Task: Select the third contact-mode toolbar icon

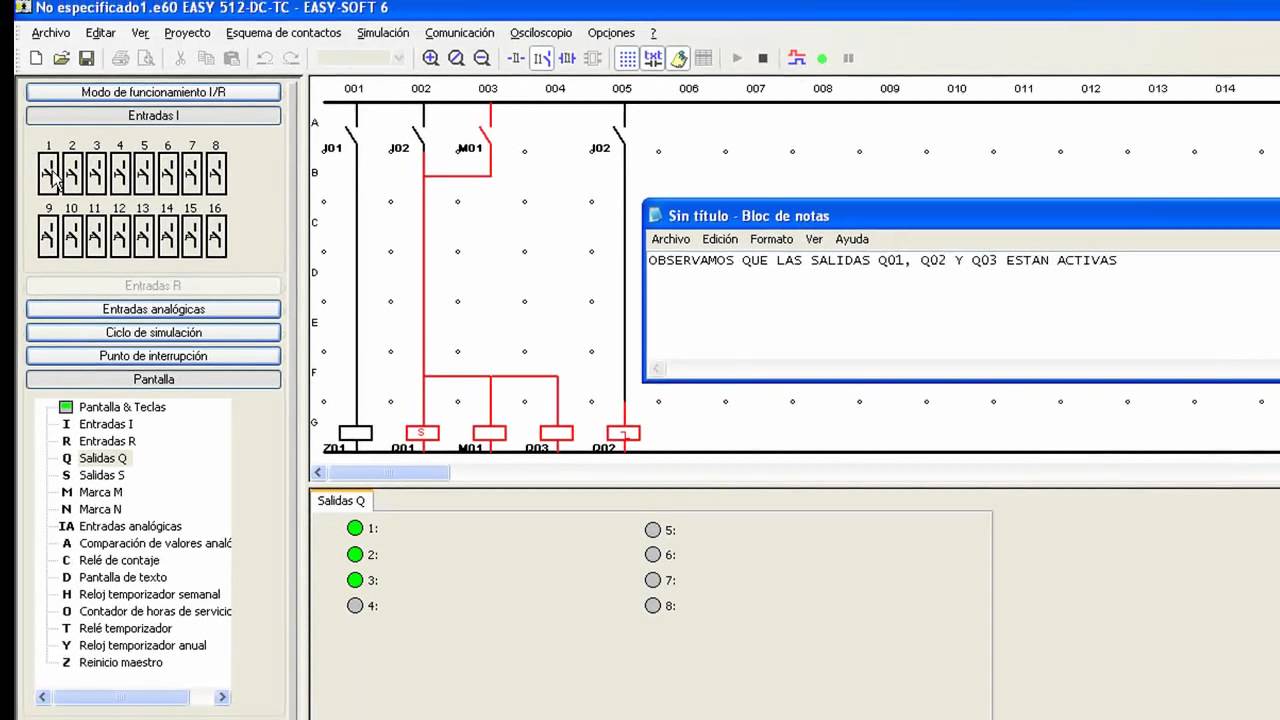Action: tap(567, 58)
